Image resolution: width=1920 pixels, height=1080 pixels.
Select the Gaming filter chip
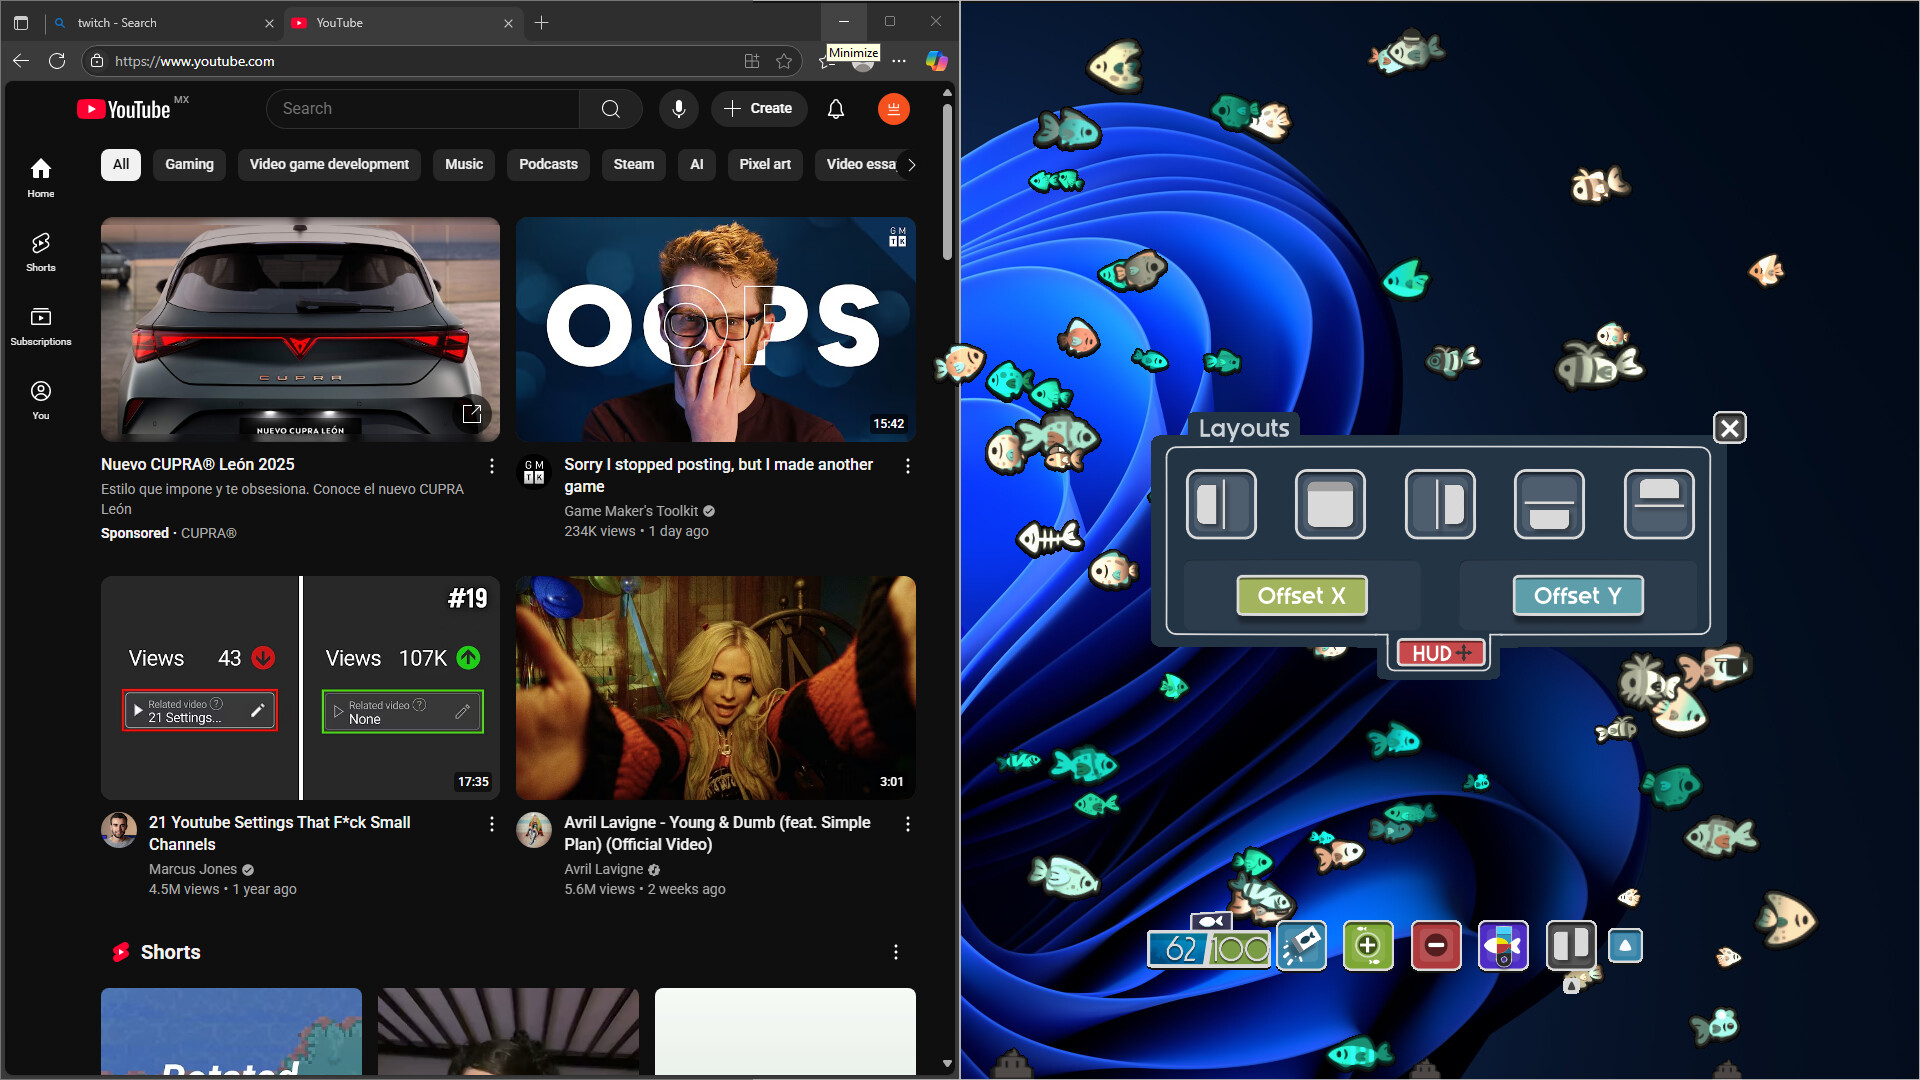[189, 164]
